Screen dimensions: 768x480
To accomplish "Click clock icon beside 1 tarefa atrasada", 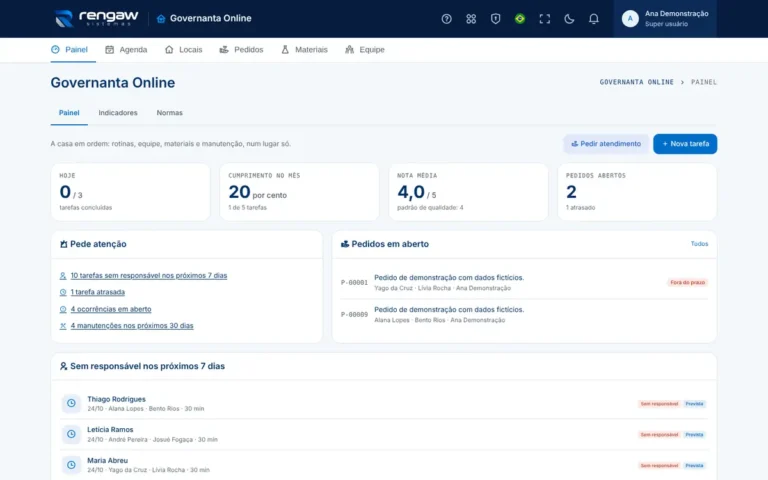I will pyautogui.click(x=63, y=292).
